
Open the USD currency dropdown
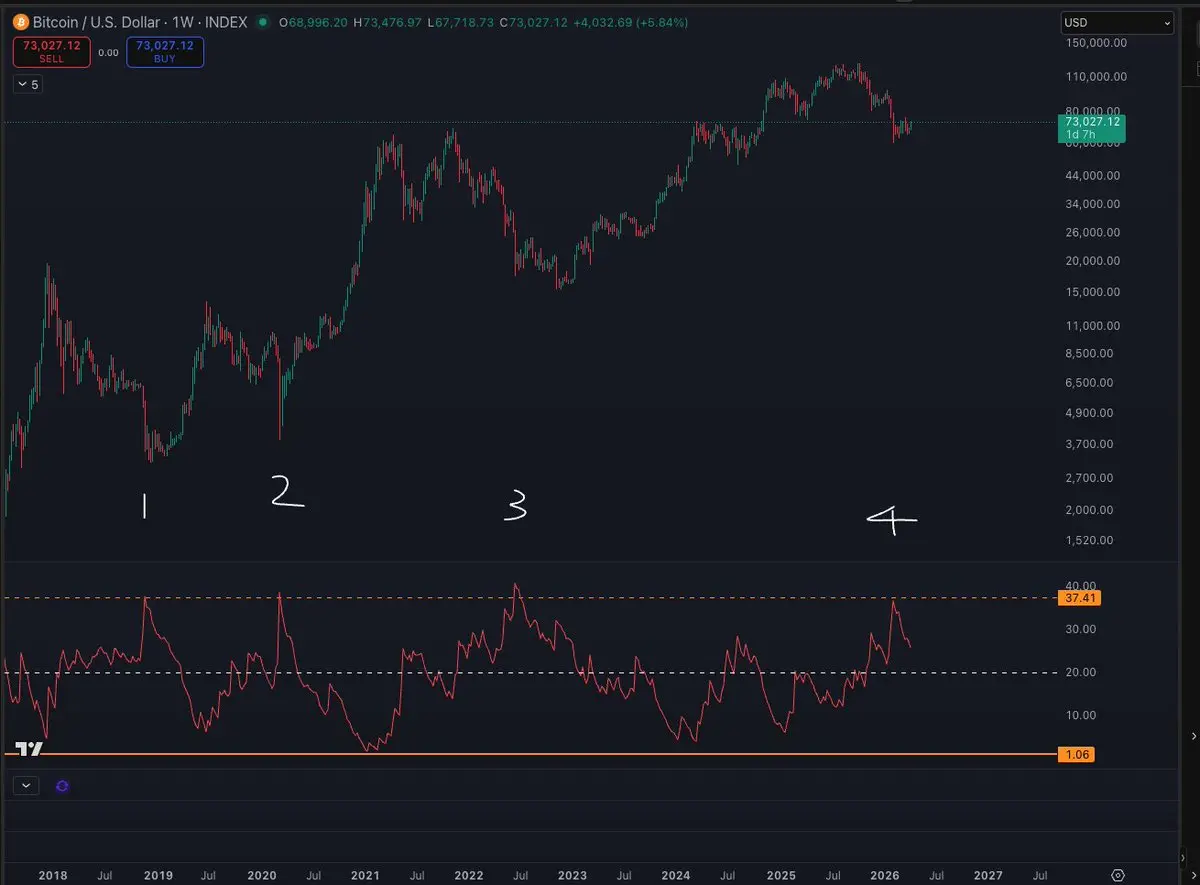click(1117, 22)
